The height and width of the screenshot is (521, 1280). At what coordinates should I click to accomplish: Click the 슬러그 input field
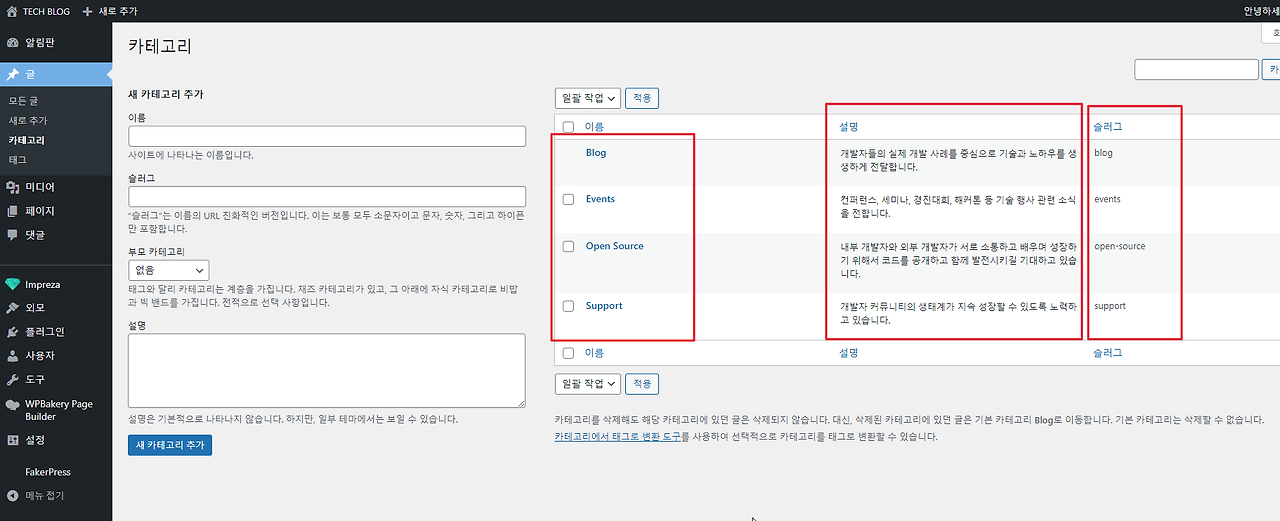327,197
